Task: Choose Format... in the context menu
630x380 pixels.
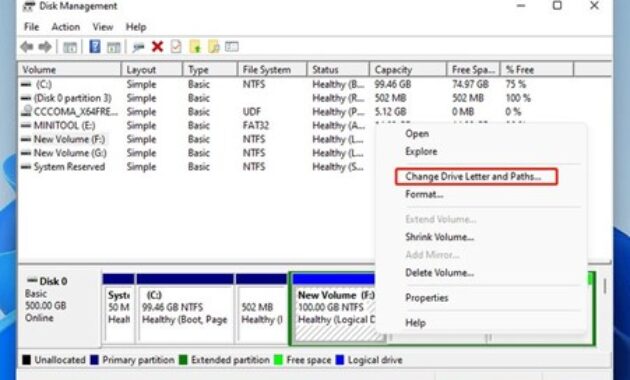Action: 424,194
